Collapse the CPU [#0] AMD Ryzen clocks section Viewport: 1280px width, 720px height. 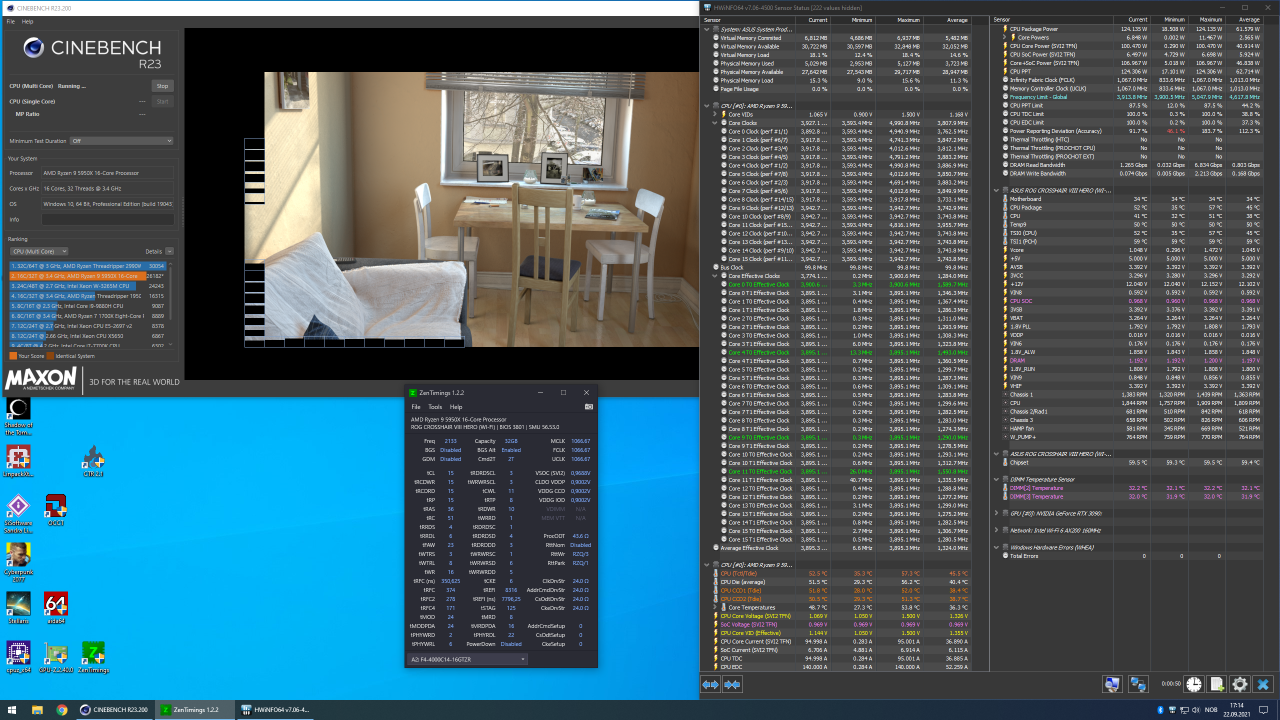click(x=709, y=104)
